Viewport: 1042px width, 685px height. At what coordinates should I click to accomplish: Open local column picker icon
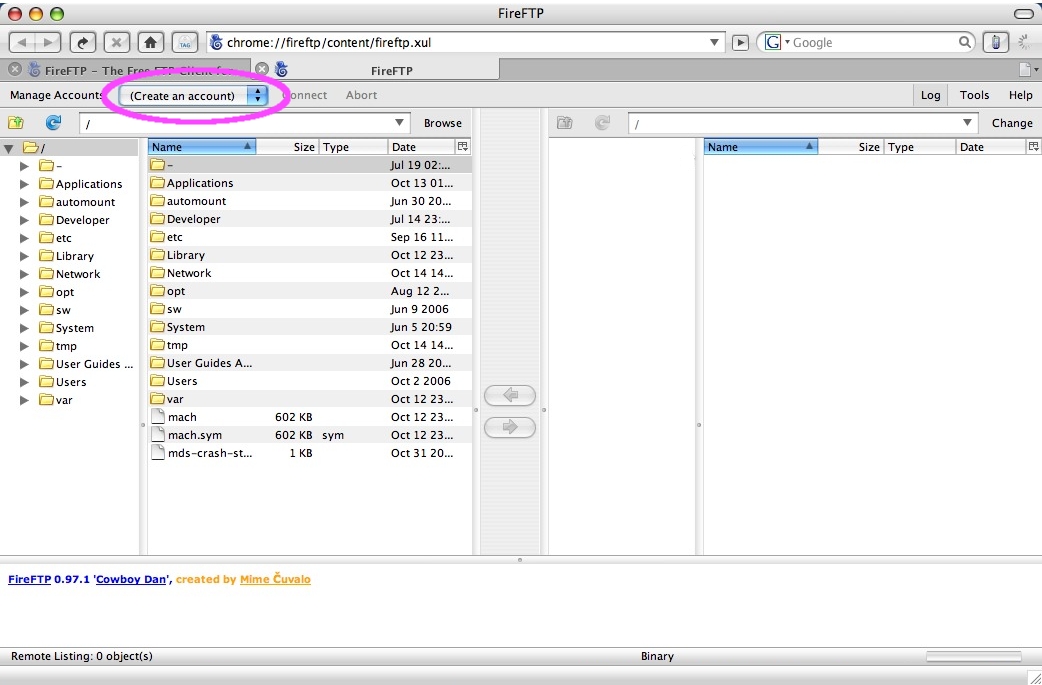point(463,146)
